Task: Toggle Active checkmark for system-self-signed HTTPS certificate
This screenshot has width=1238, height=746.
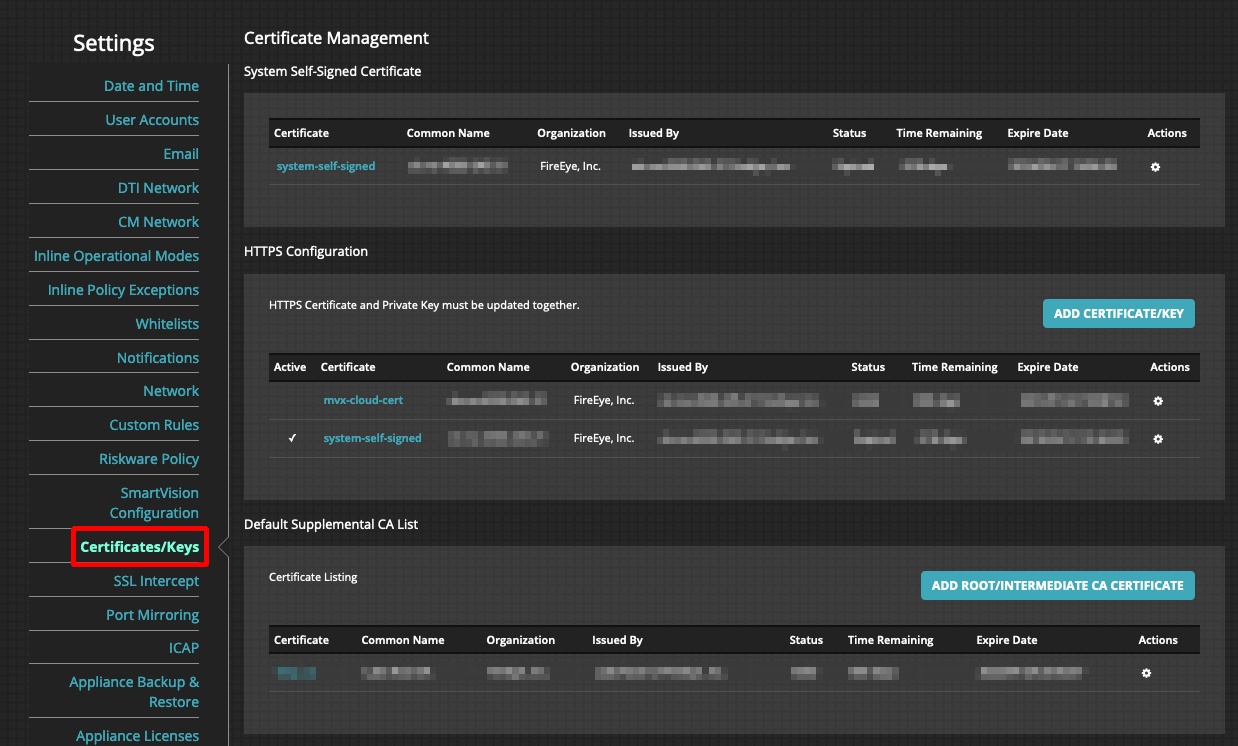Action: (289, 438)
